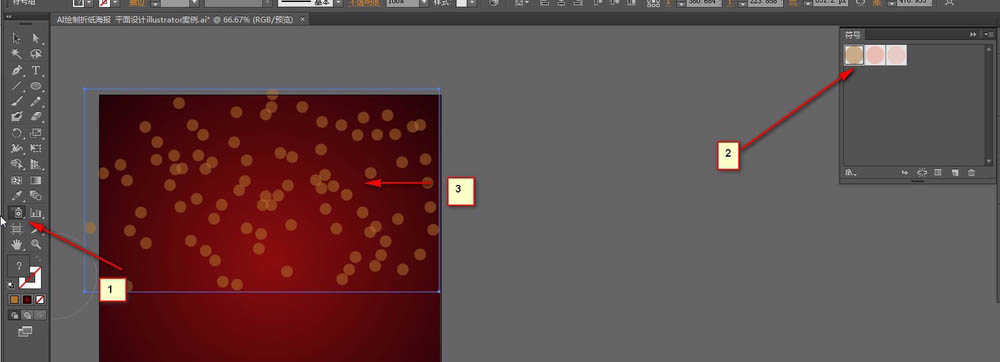This screenshot has width=1000, height=362.
Task: Select the Artboard tool
Action: point(17,229)
